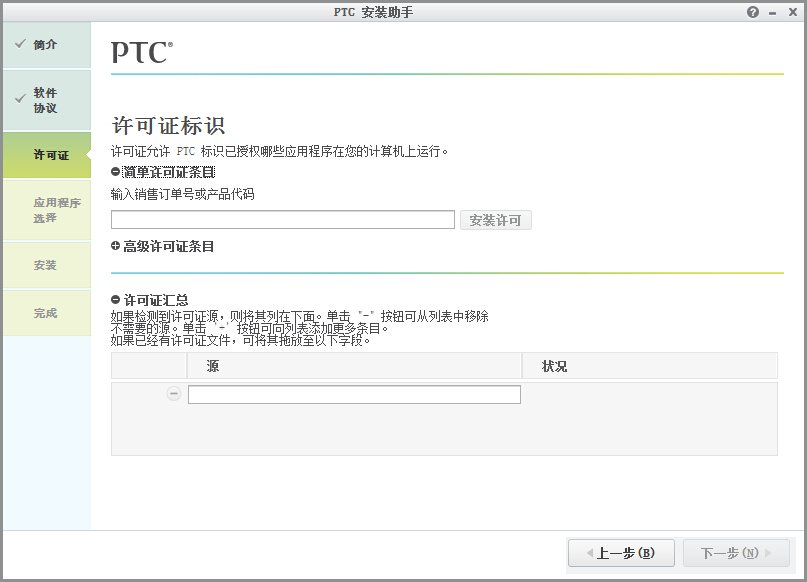Focus the license source path field
Viewport: 807px width, 582px height.
(354, 395)
